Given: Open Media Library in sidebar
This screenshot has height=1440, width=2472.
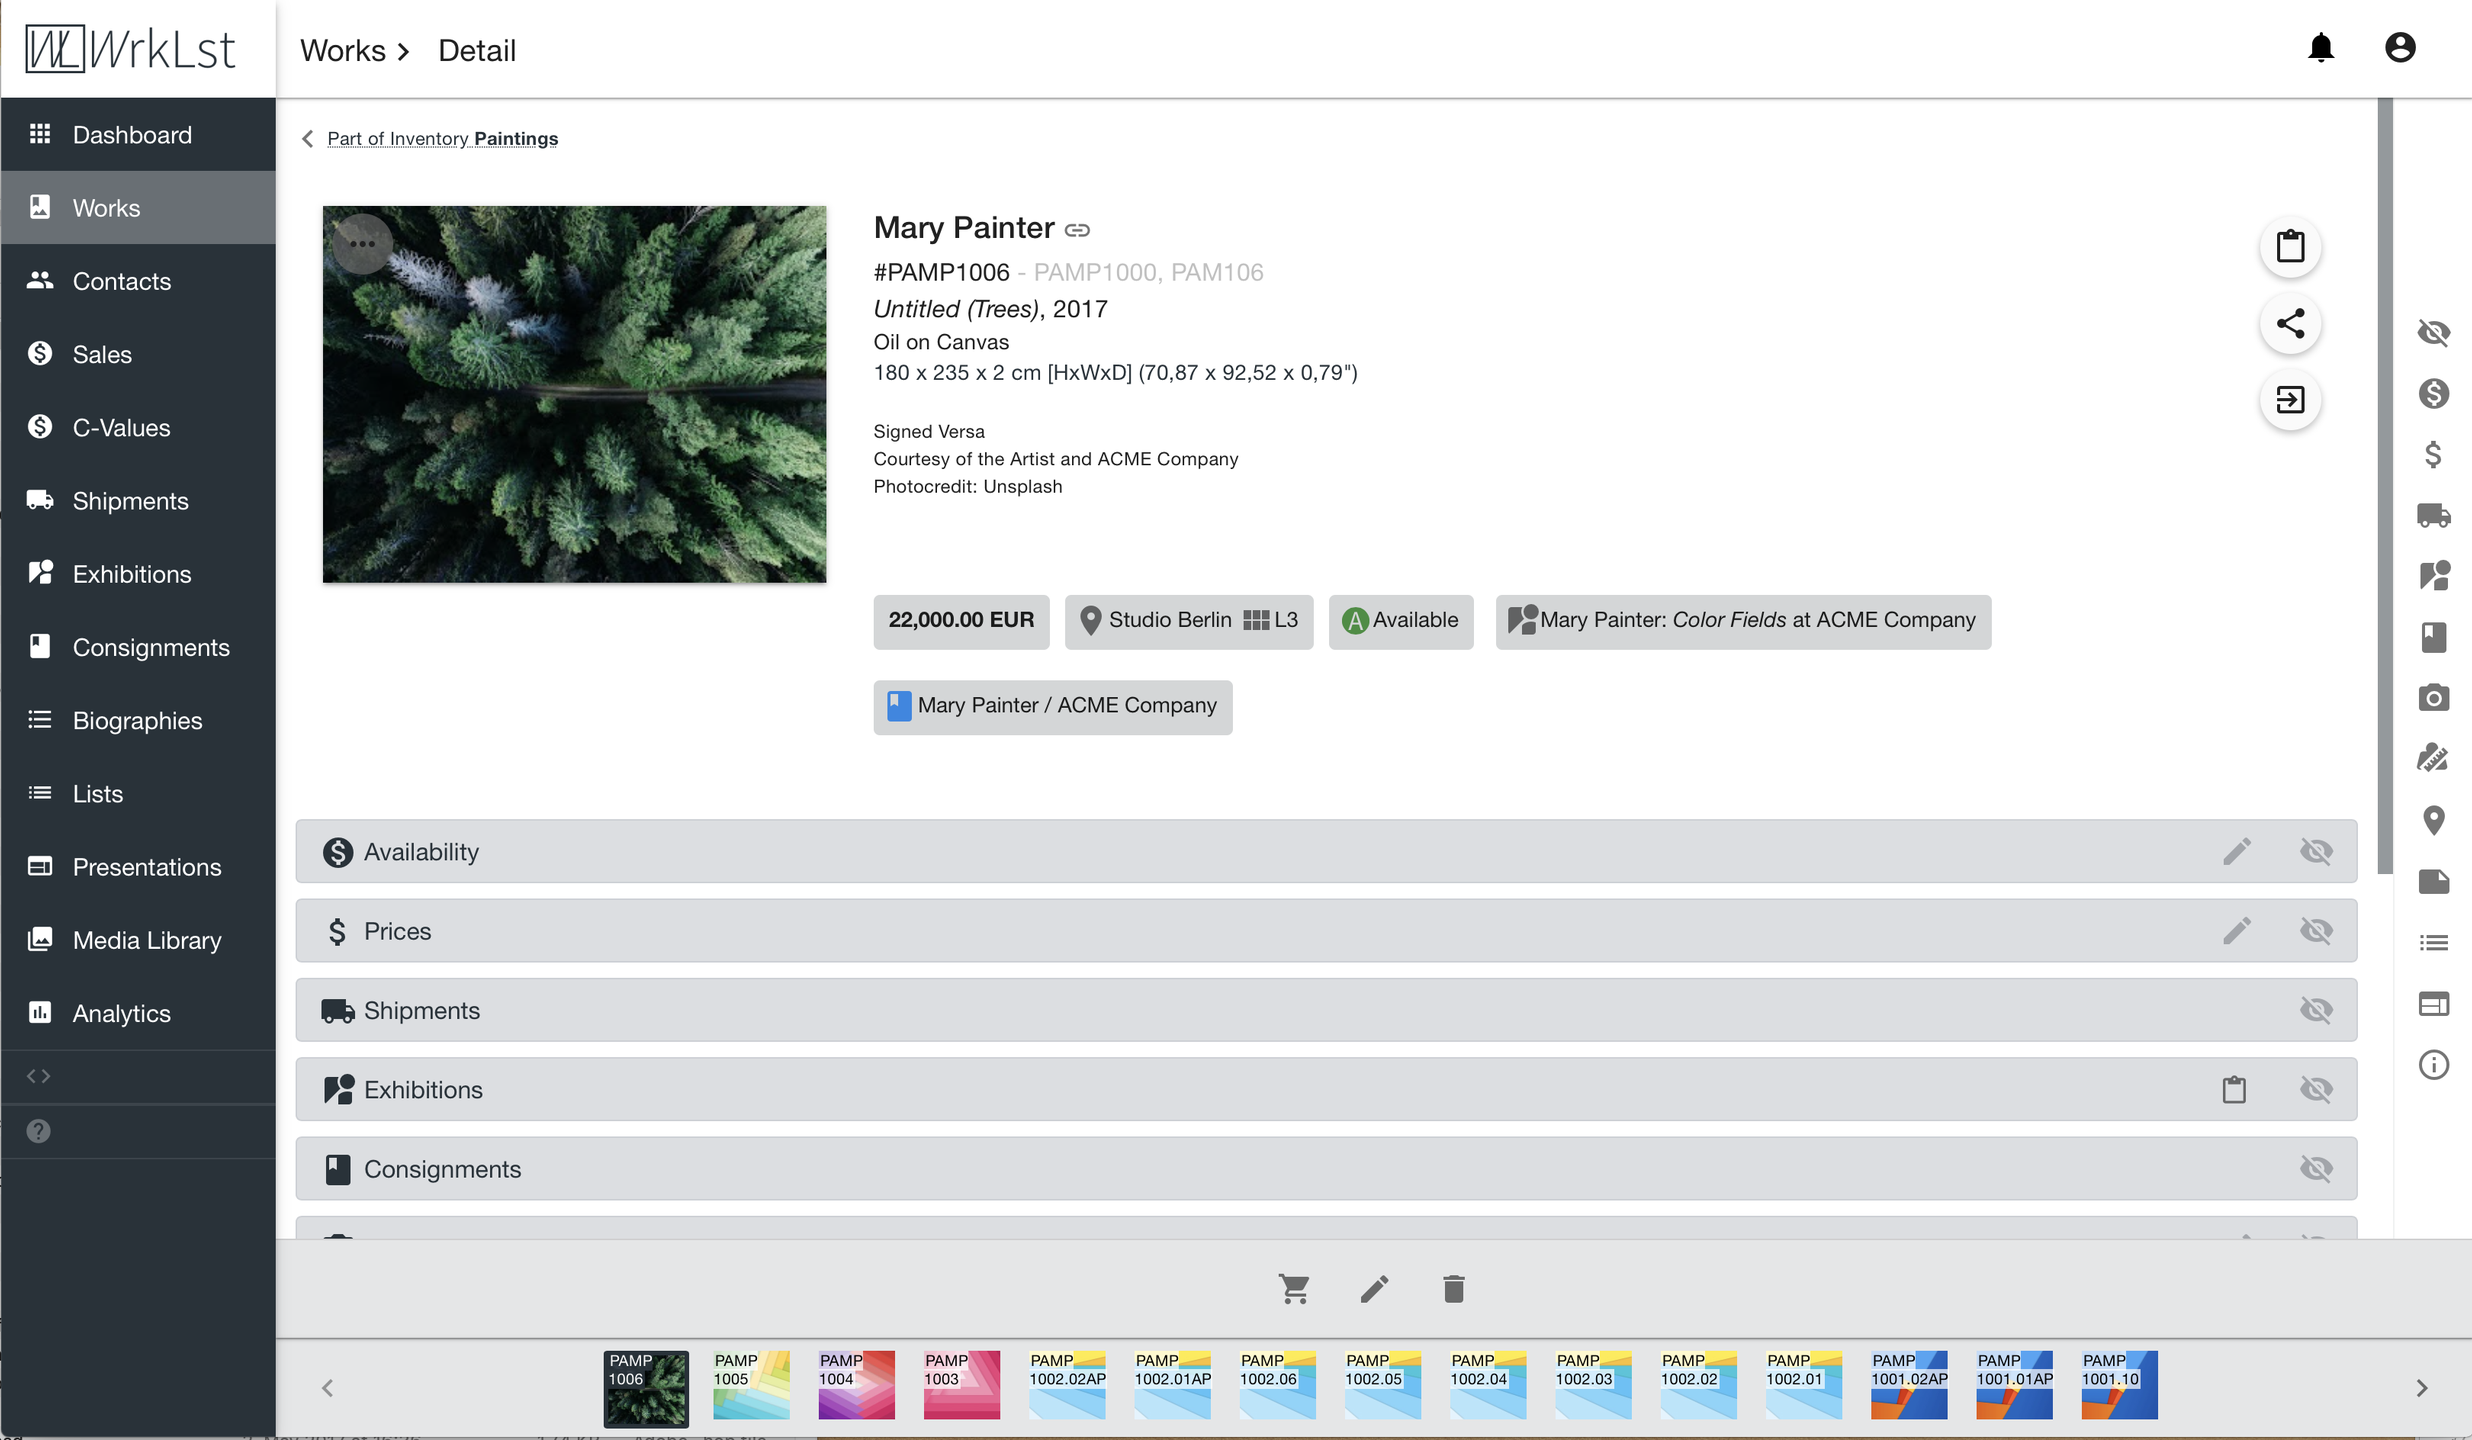Looking at the screenshot, I should tap(146, 940).
